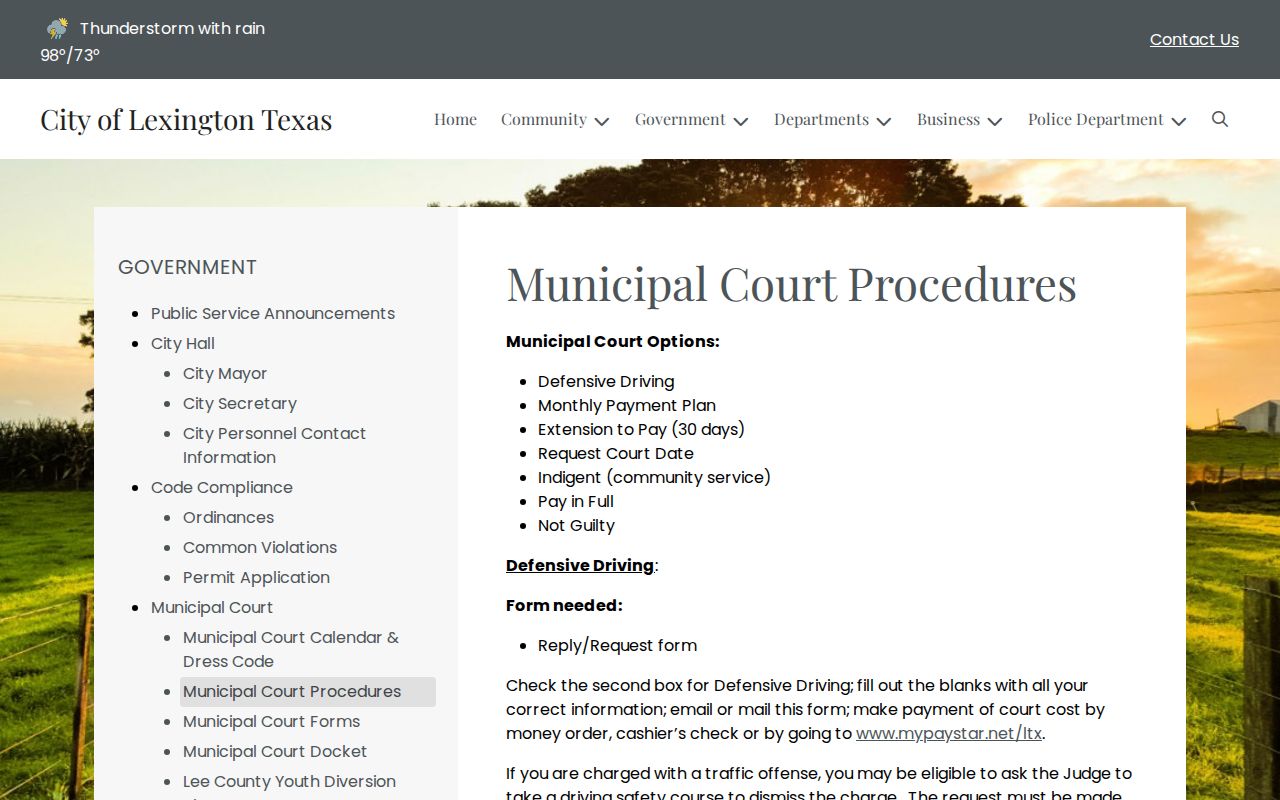1280x800 pixels.
Task: Click the 98°/73° temperature reading
Action: [70, 55]
